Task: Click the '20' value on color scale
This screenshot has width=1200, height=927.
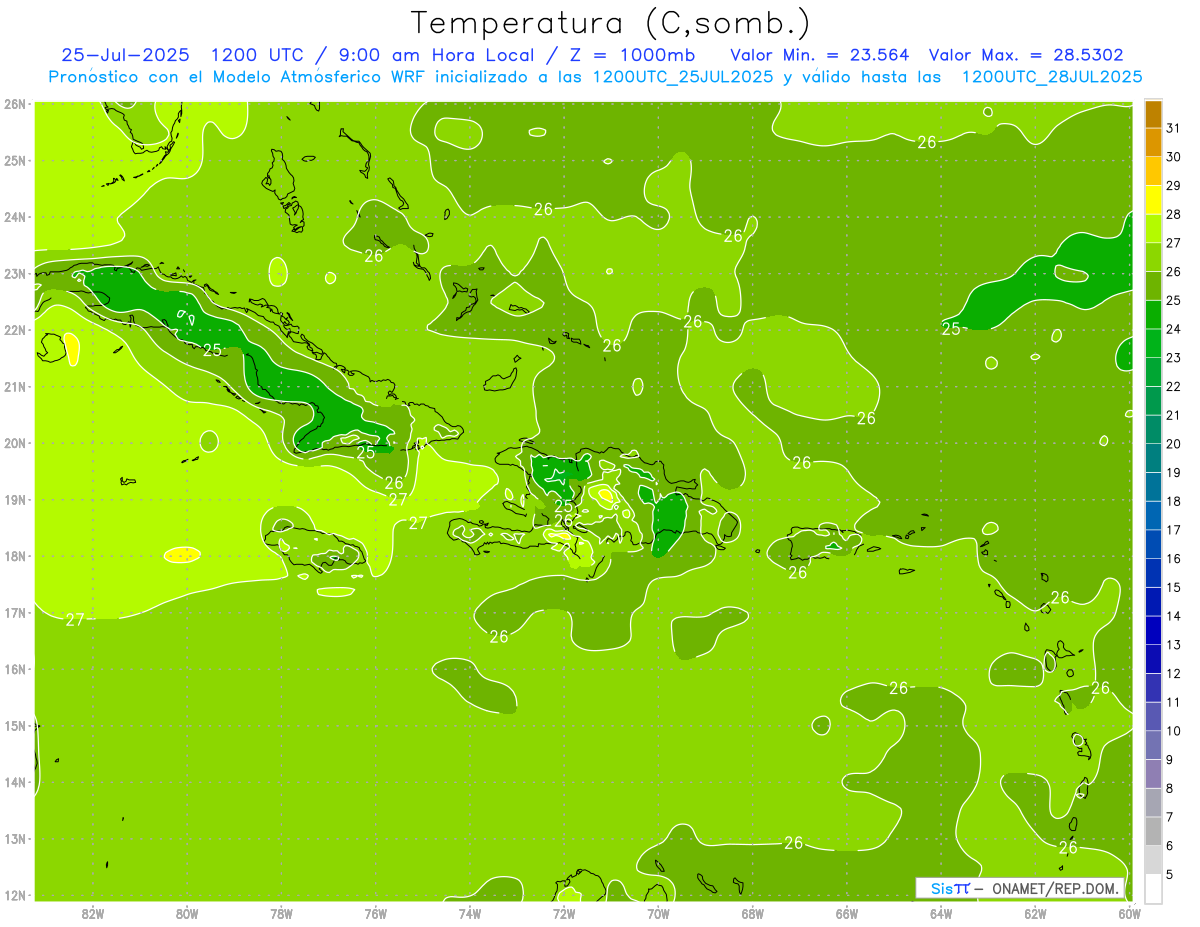Action: point(1173,444)
